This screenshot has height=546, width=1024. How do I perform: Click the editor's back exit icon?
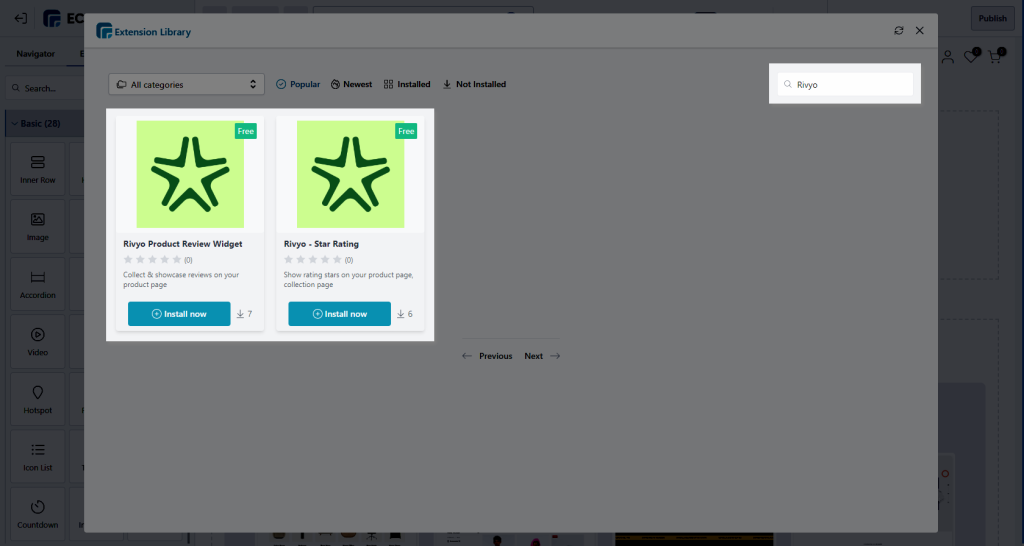coord(21,18)
